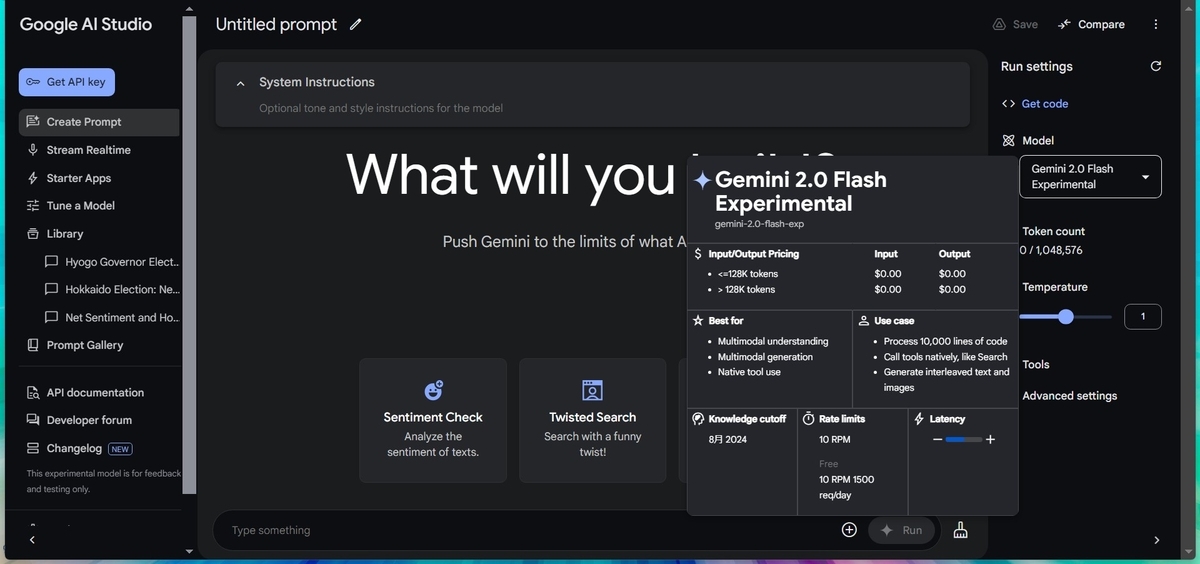Click the microphone icon beside Stream Realtime

click(x=33, y=150)
